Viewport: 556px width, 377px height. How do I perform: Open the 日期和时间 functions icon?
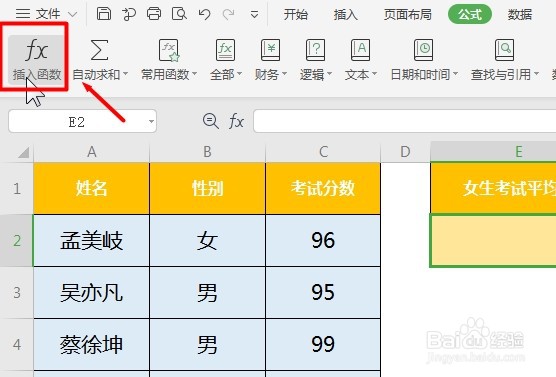click(423, 50)
